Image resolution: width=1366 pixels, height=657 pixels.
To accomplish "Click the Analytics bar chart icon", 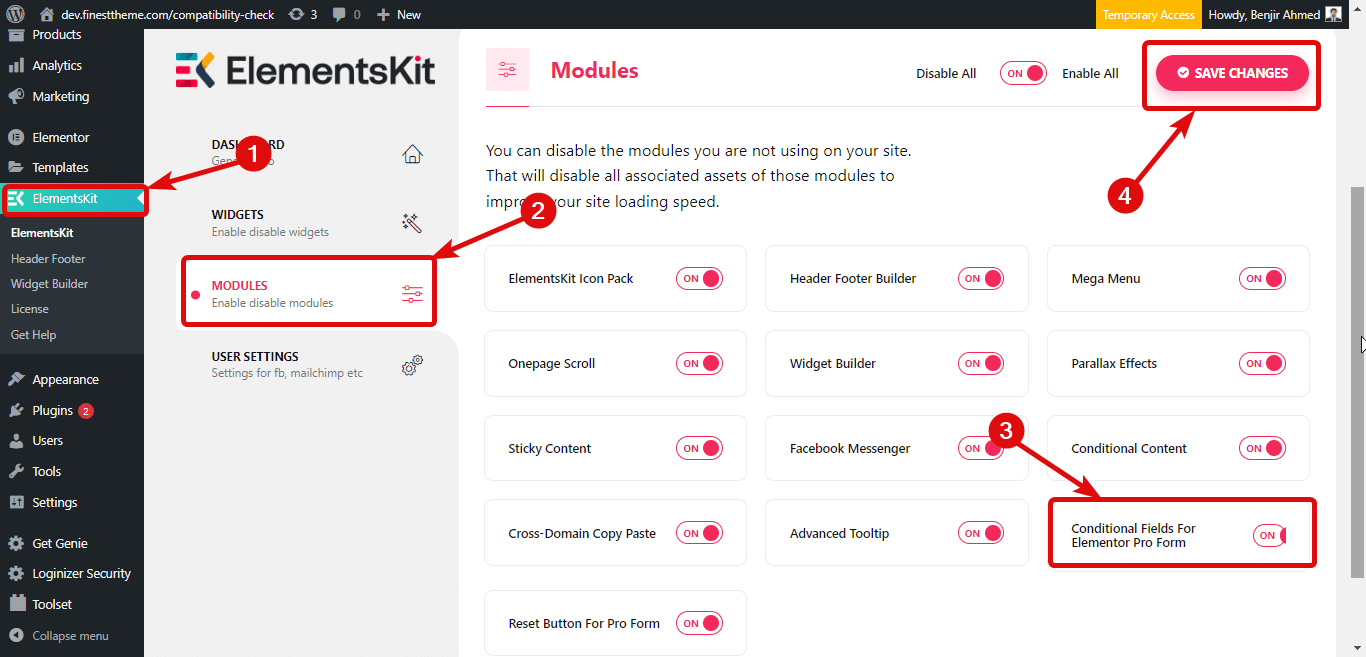I will coord(16,65).
